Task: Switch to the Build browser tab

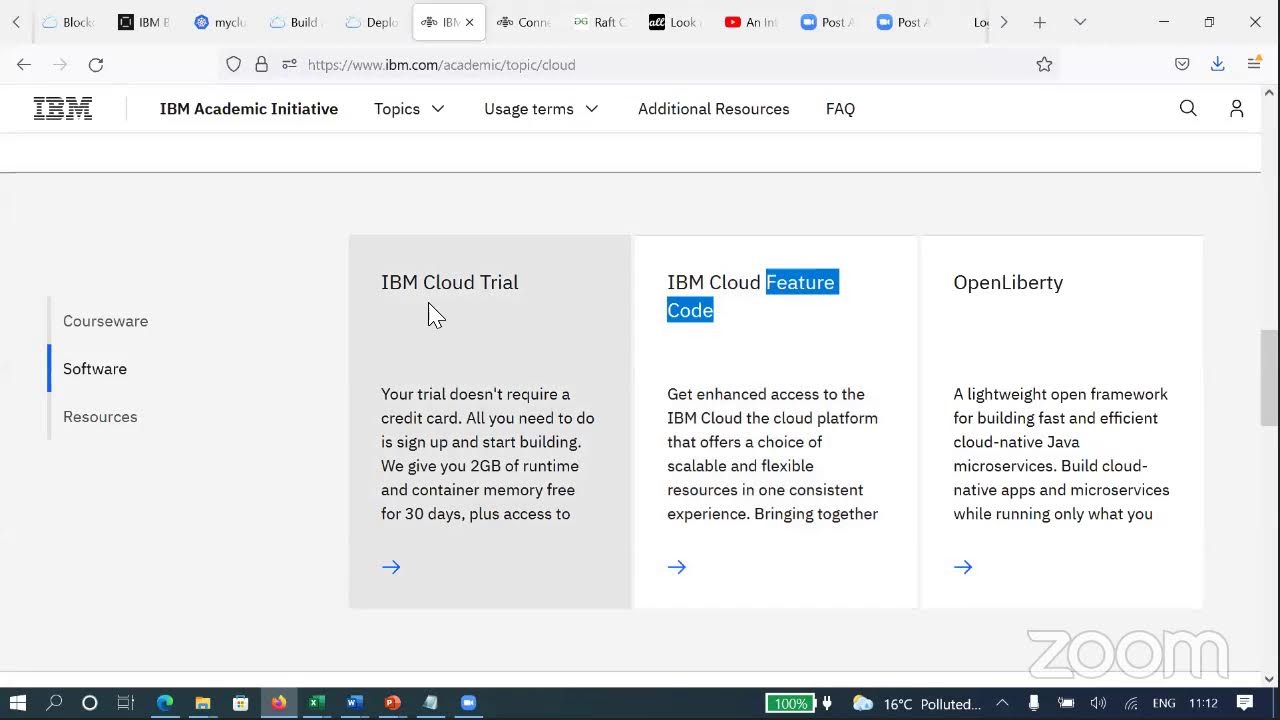Action: coord(296,22)
